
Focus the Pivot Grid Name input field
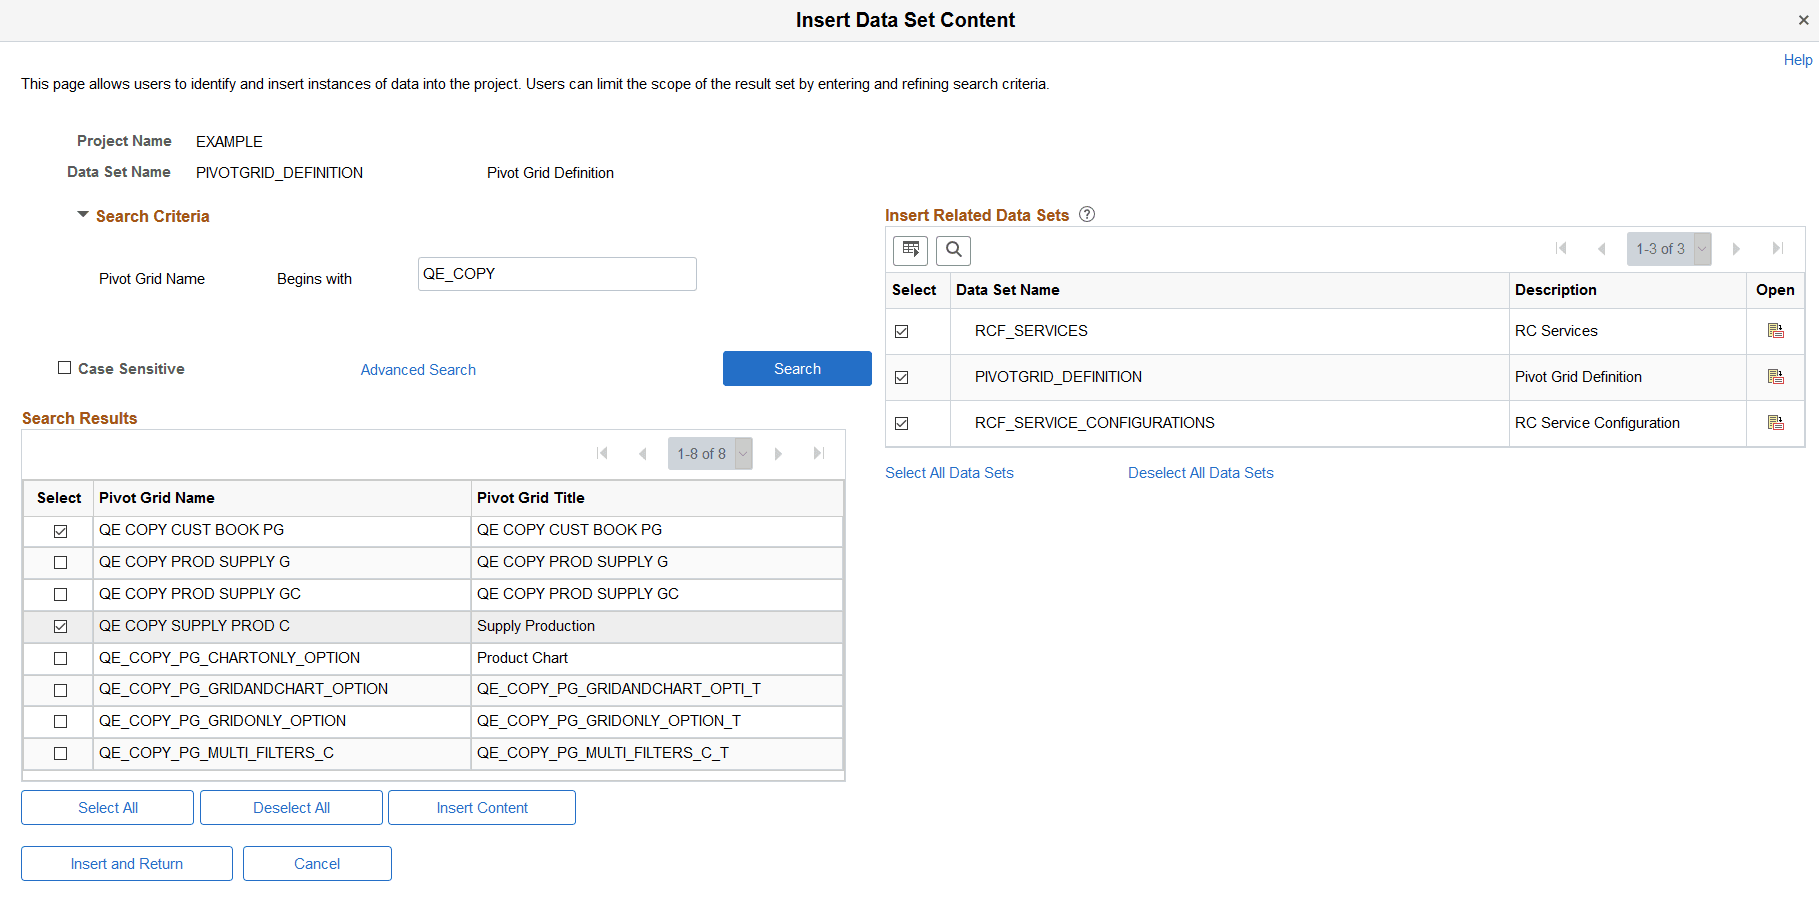click(x=557, y=274)
